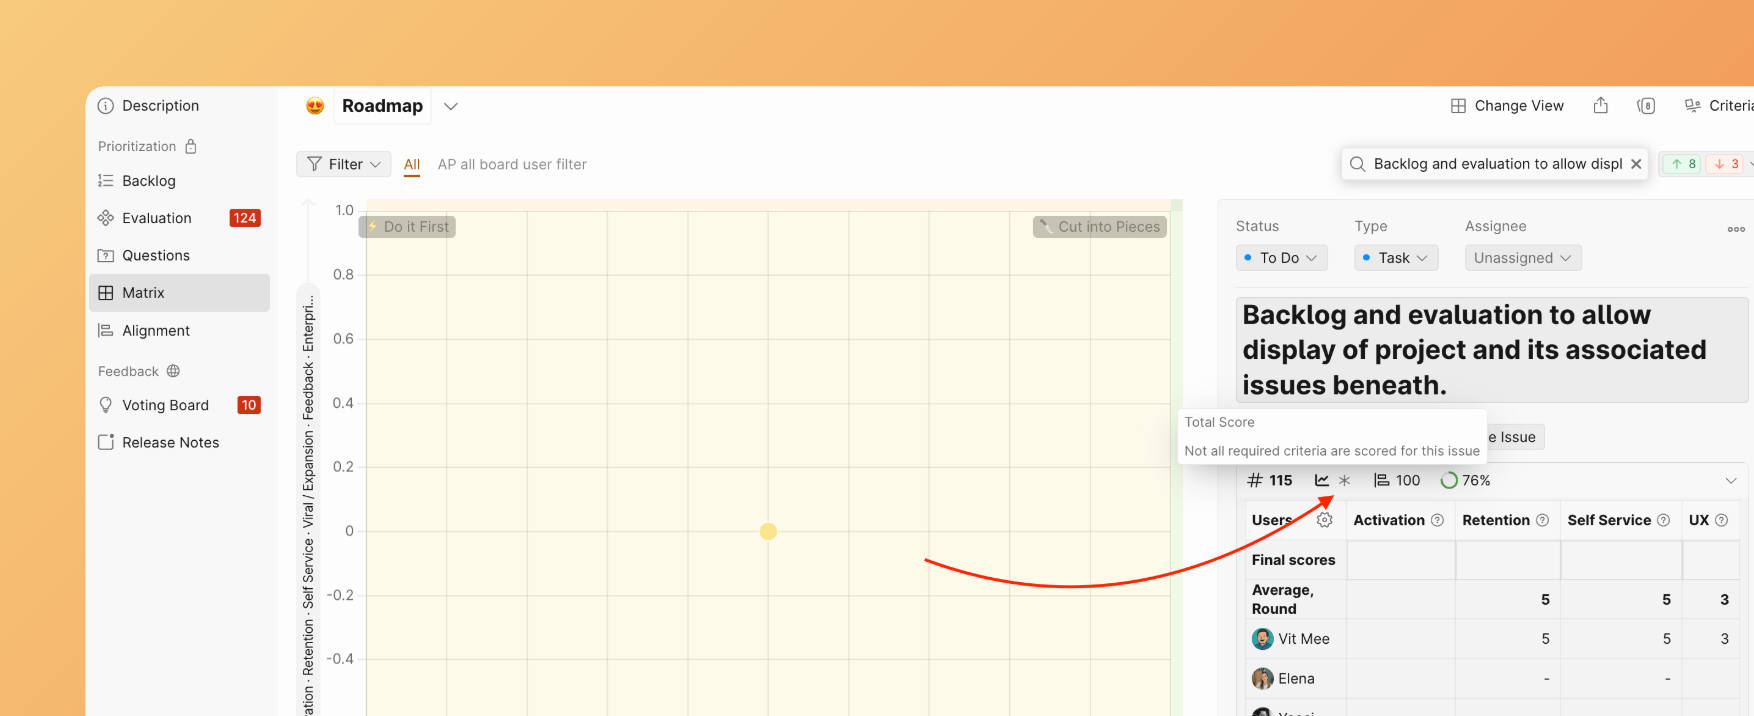Click the Activation help question-mark icon

click(x=1437, y=520)
